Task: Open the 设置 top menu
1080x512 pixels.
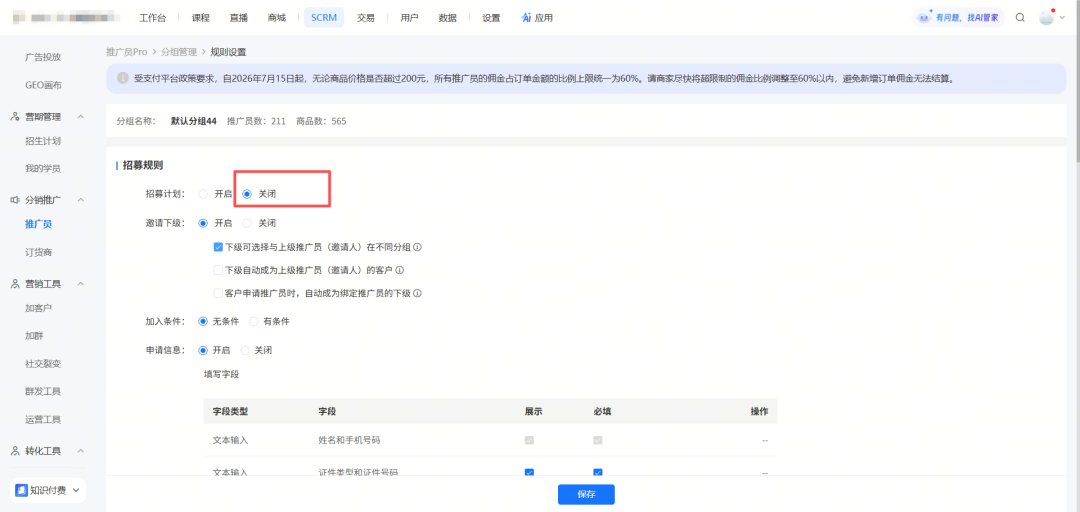Action: pyautogui.click(x=491, y=18)
